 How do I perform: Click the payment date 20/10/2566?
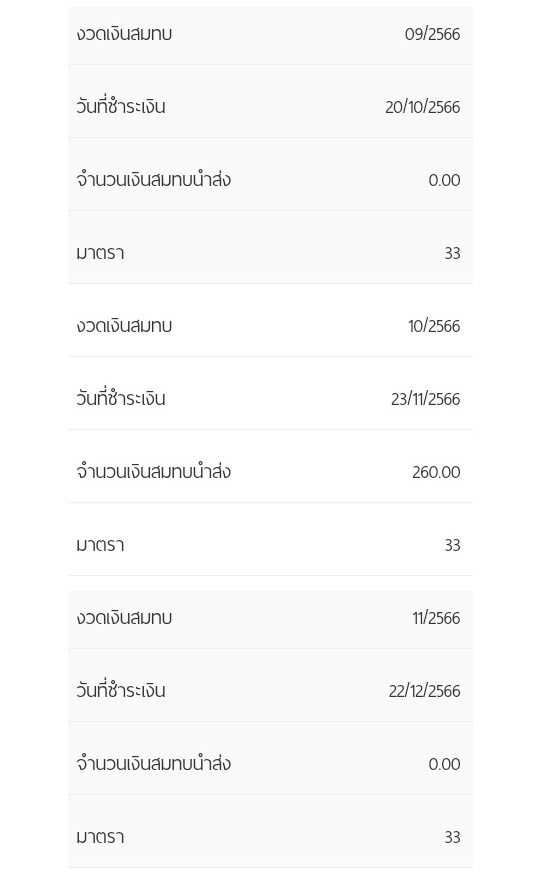(x=423, y=107)
